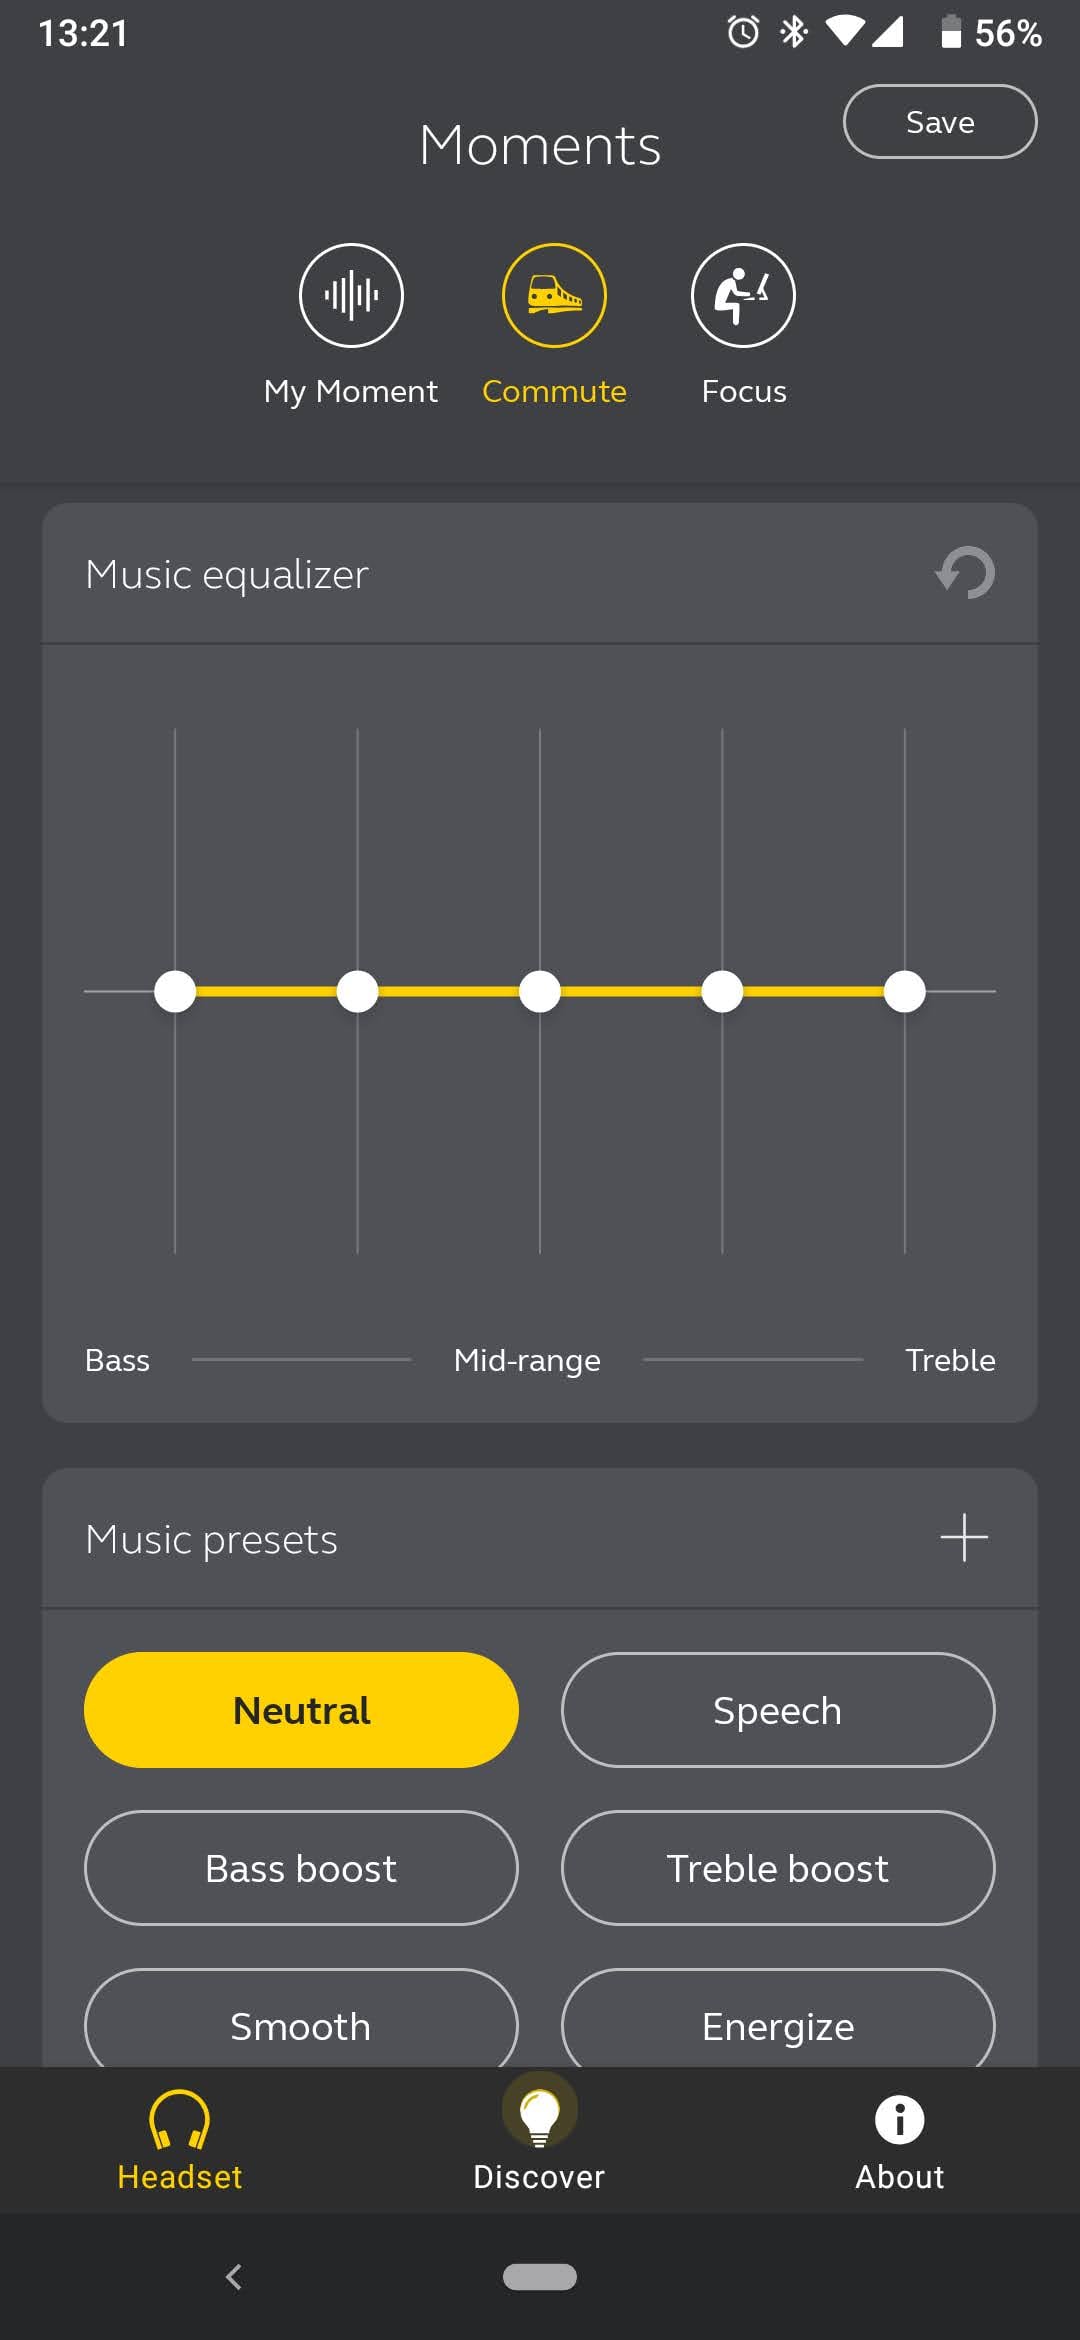This screenshot has width=1080, height=2340.
Task: Select the Commute train icon
Action: (x=554, y=295)
